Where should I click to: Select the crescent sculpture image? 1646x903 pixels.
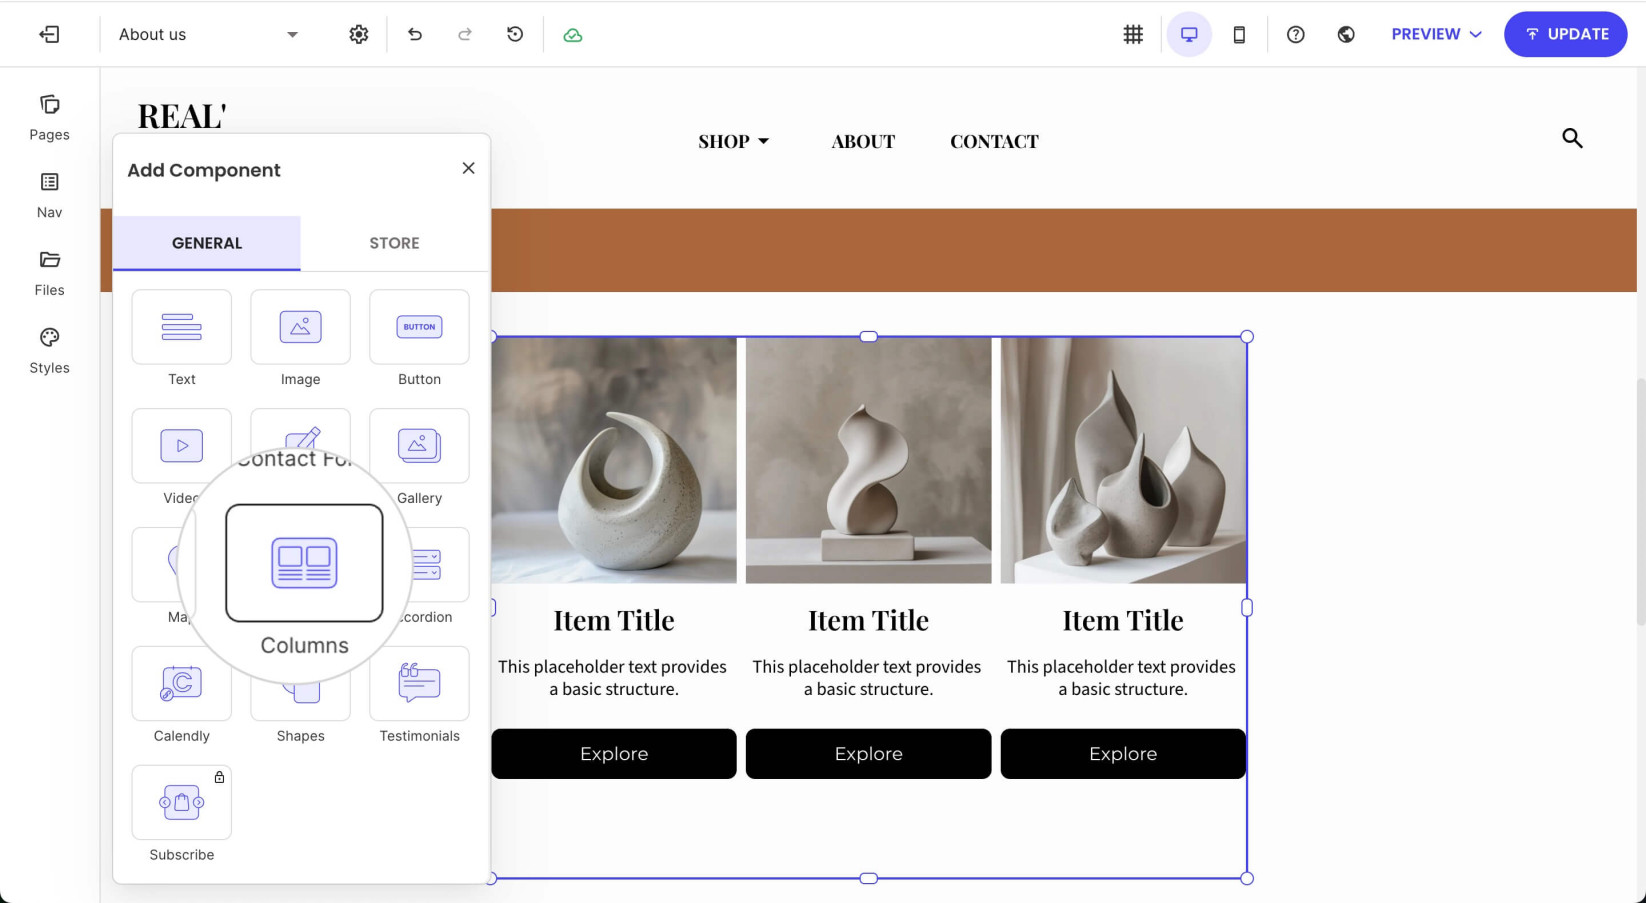click(x=614, y=460)
